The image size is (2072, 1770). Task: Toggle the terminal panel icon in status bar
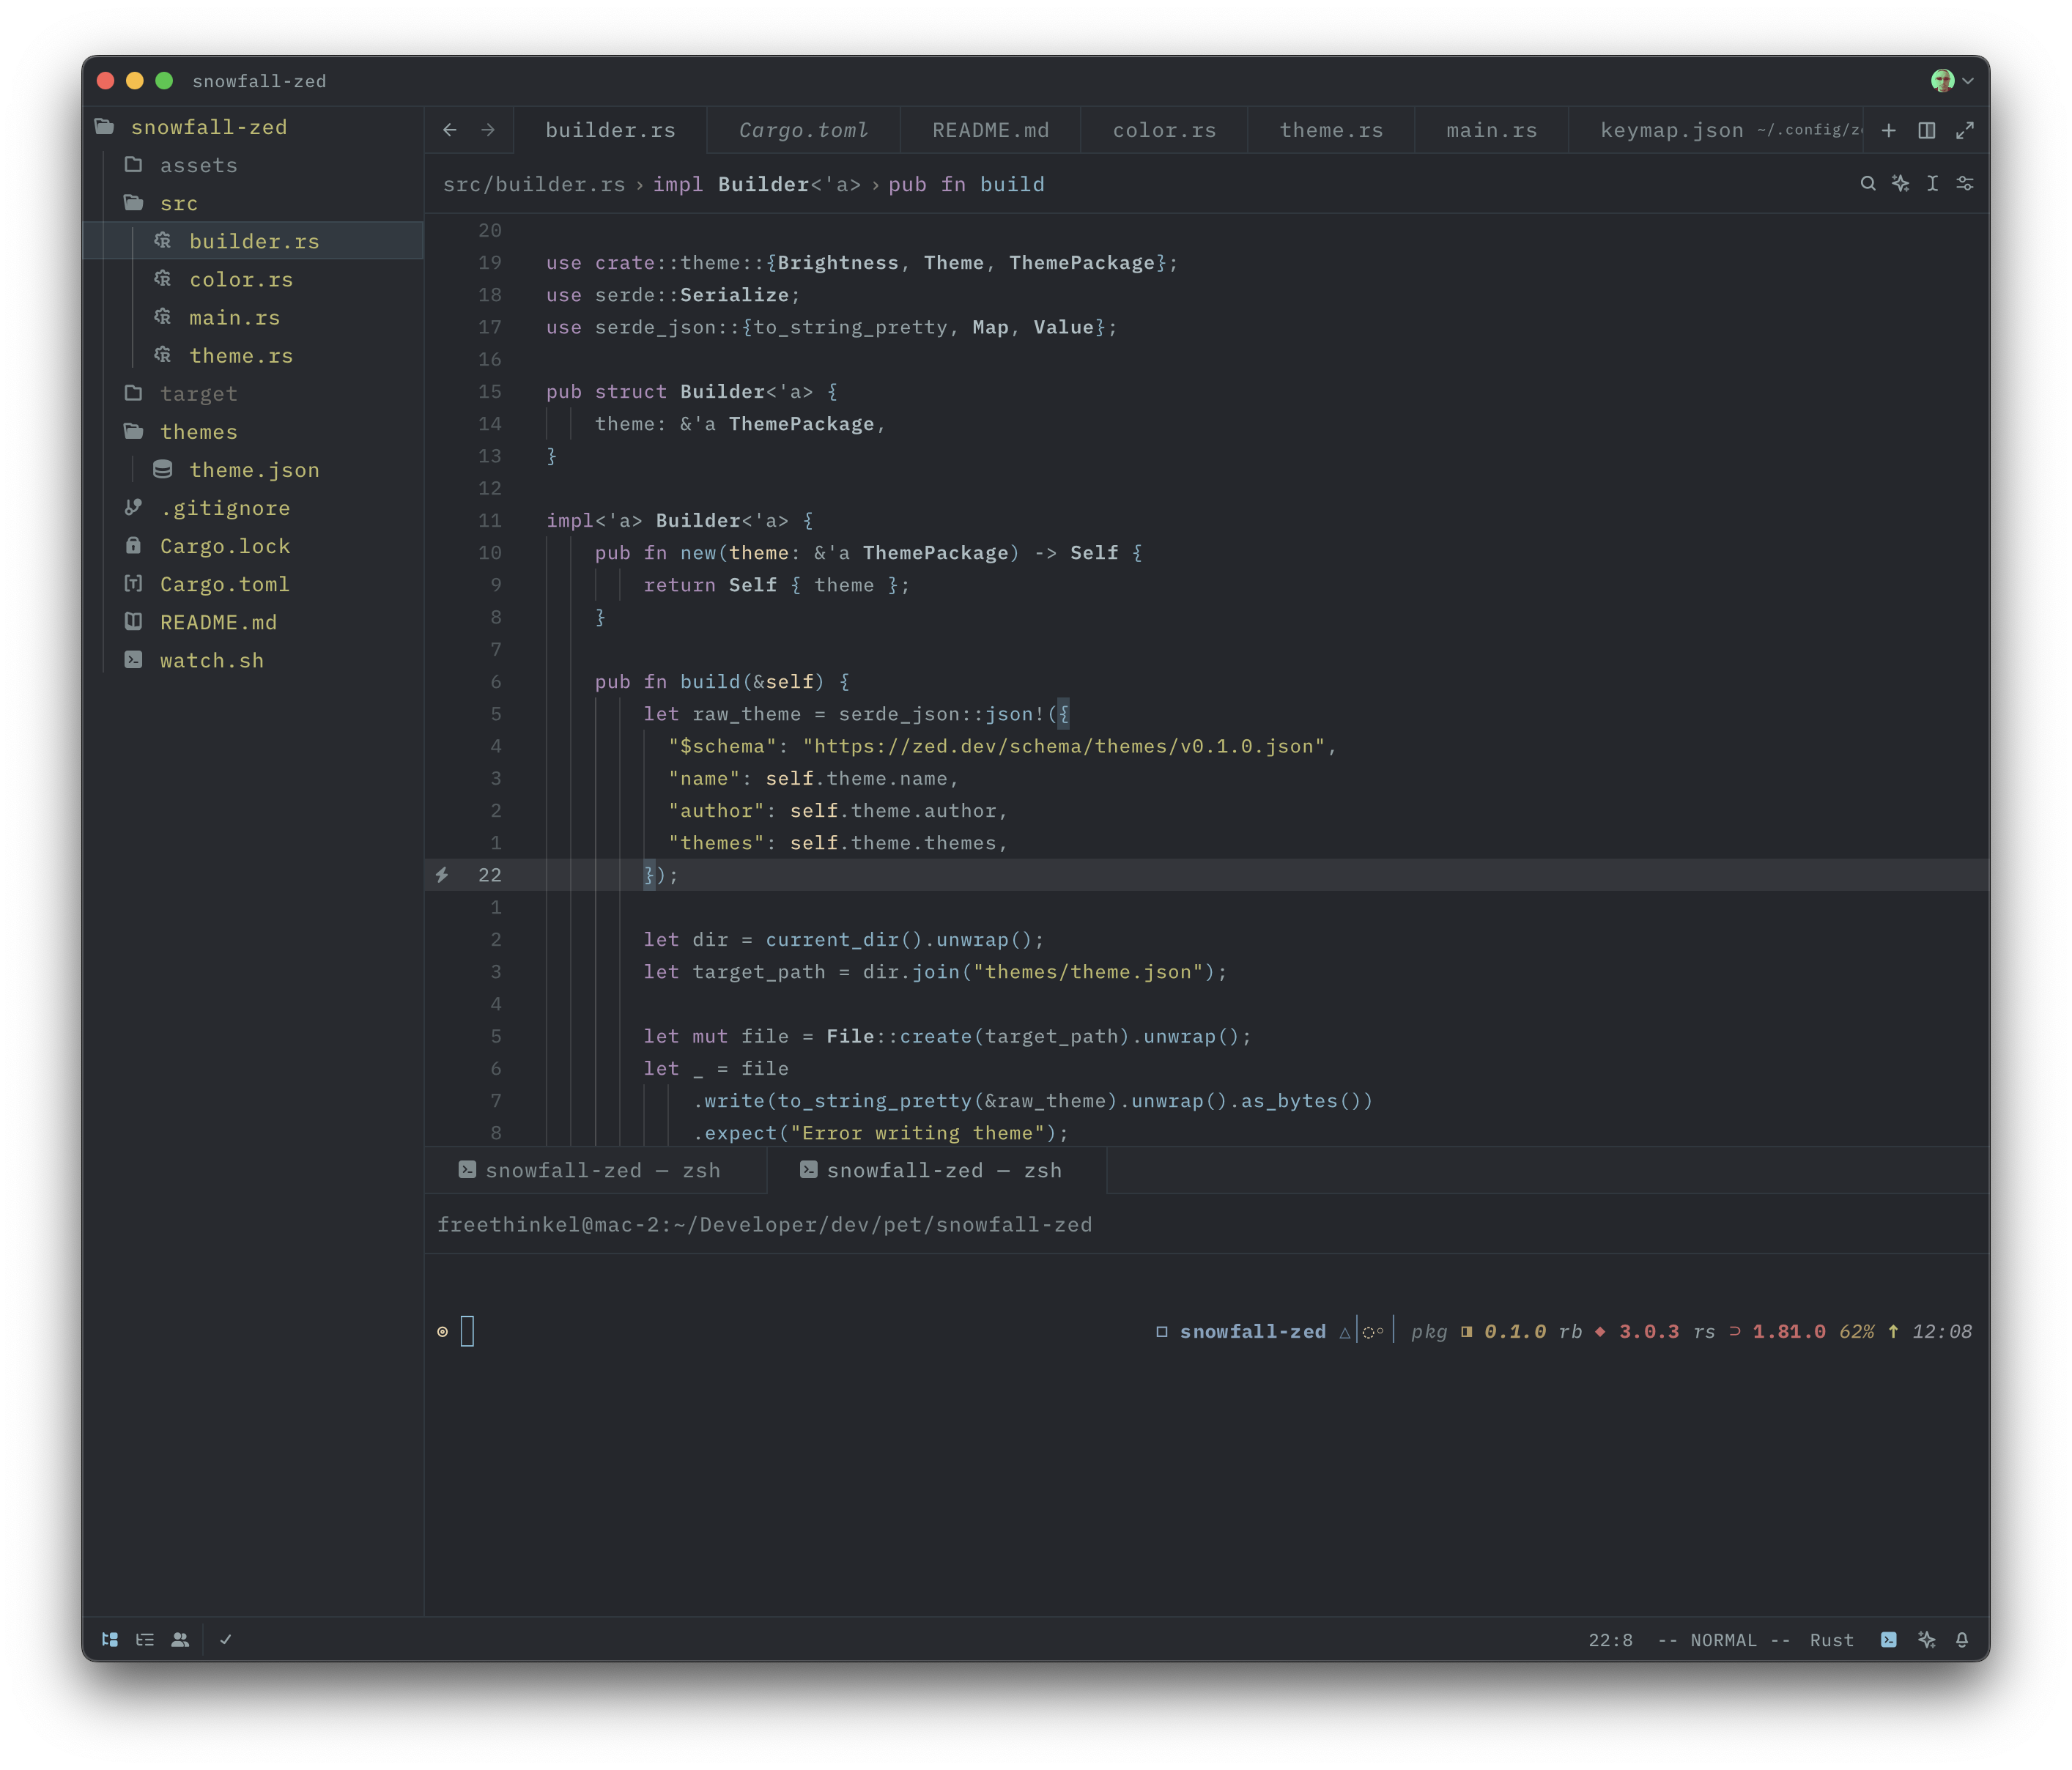(1888, 1640)
